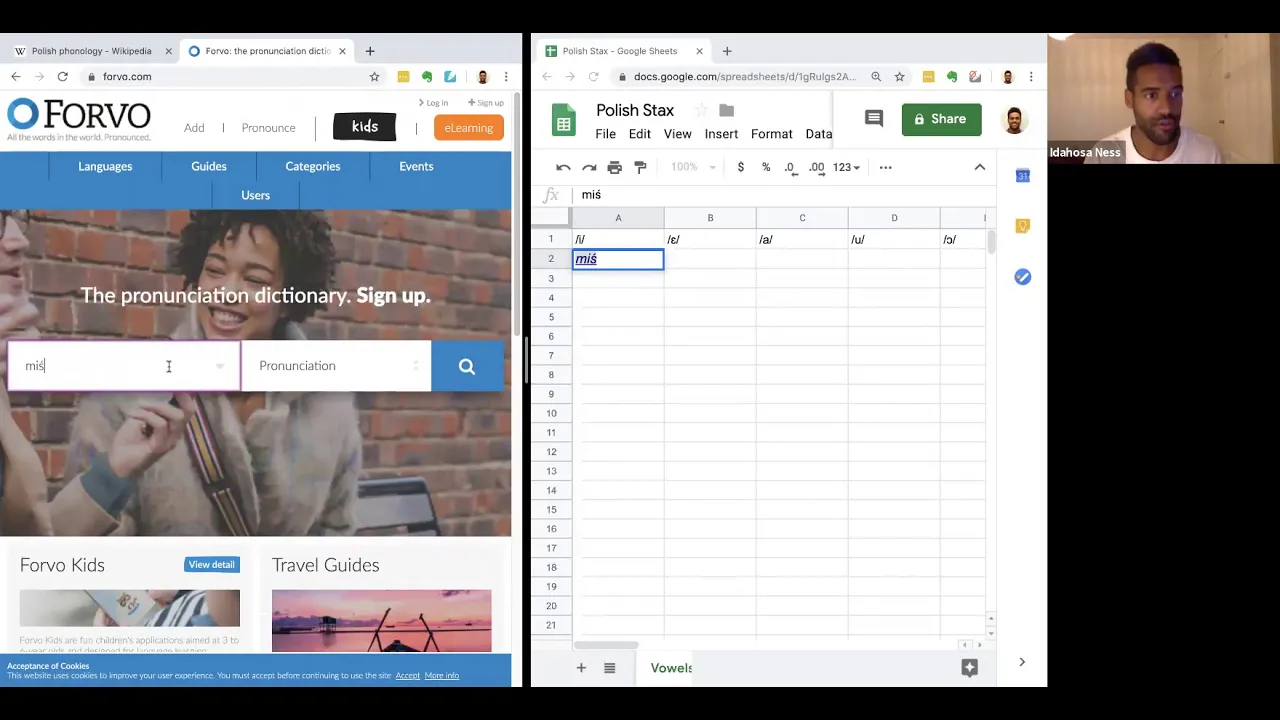Screen dimensions: 1280x720
Task: Go back in the Forvo browser window
Action: (15, 77)
